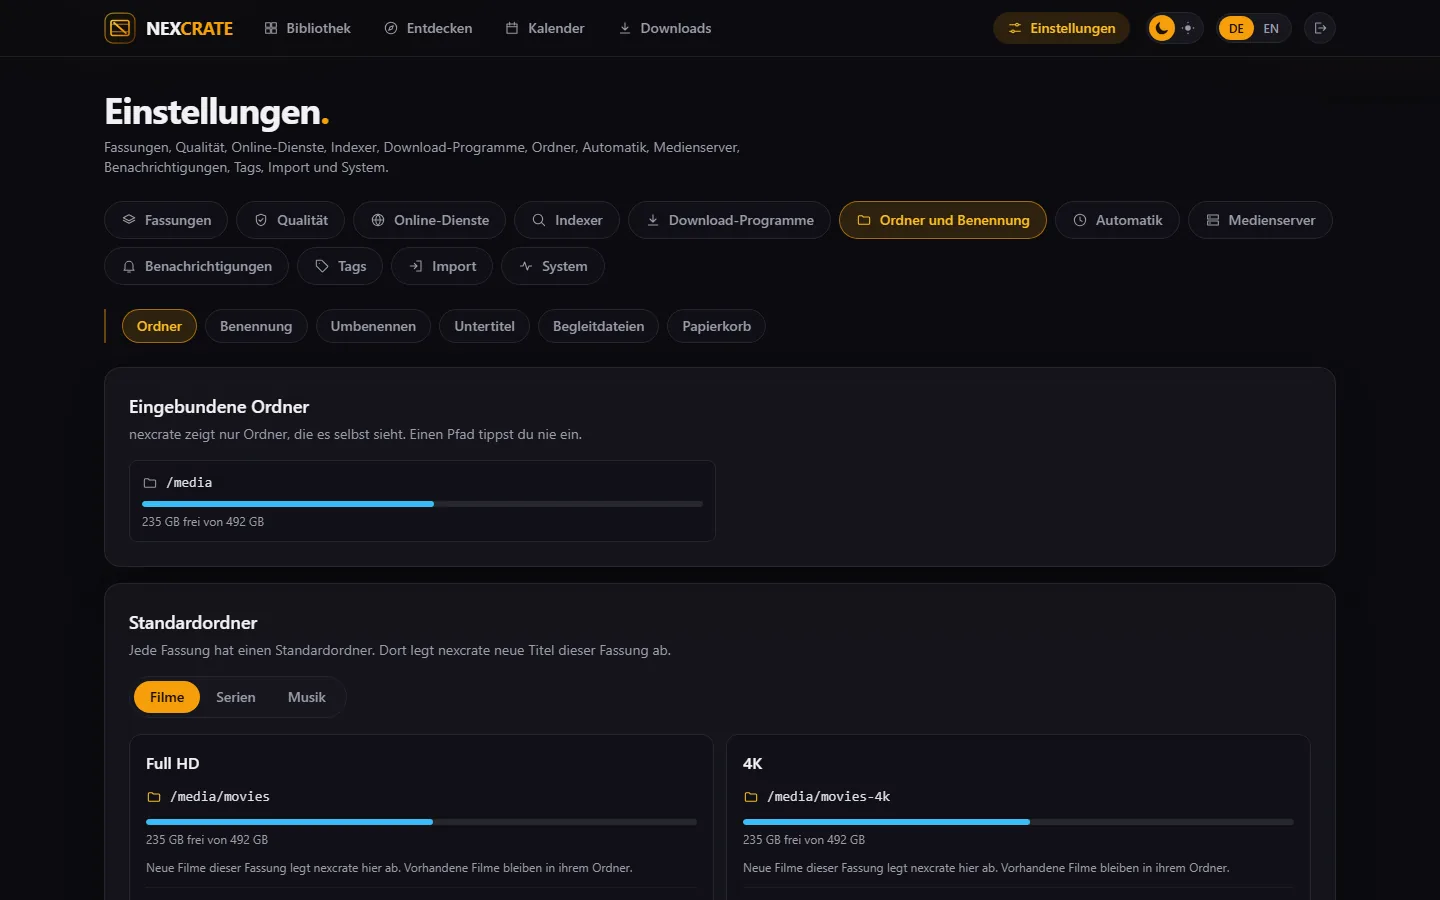Click the /media/movies-4k path text
The height and width of the screenshot is (900, 1440).
click(x=828, y=797)
